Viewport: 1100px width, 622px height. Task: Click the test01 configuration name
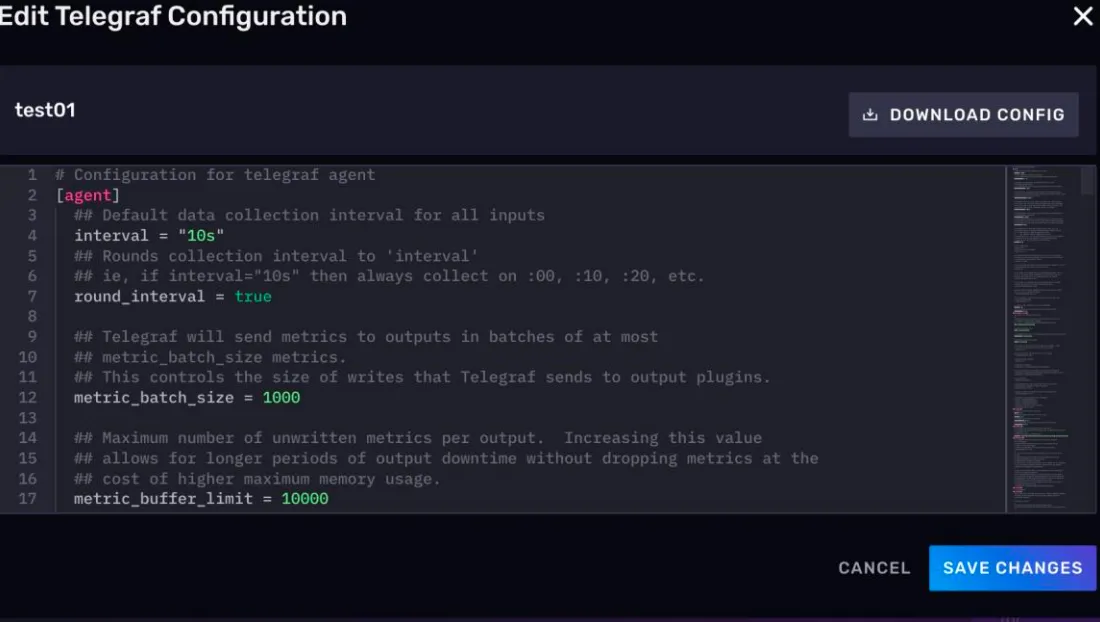point(45,110)
